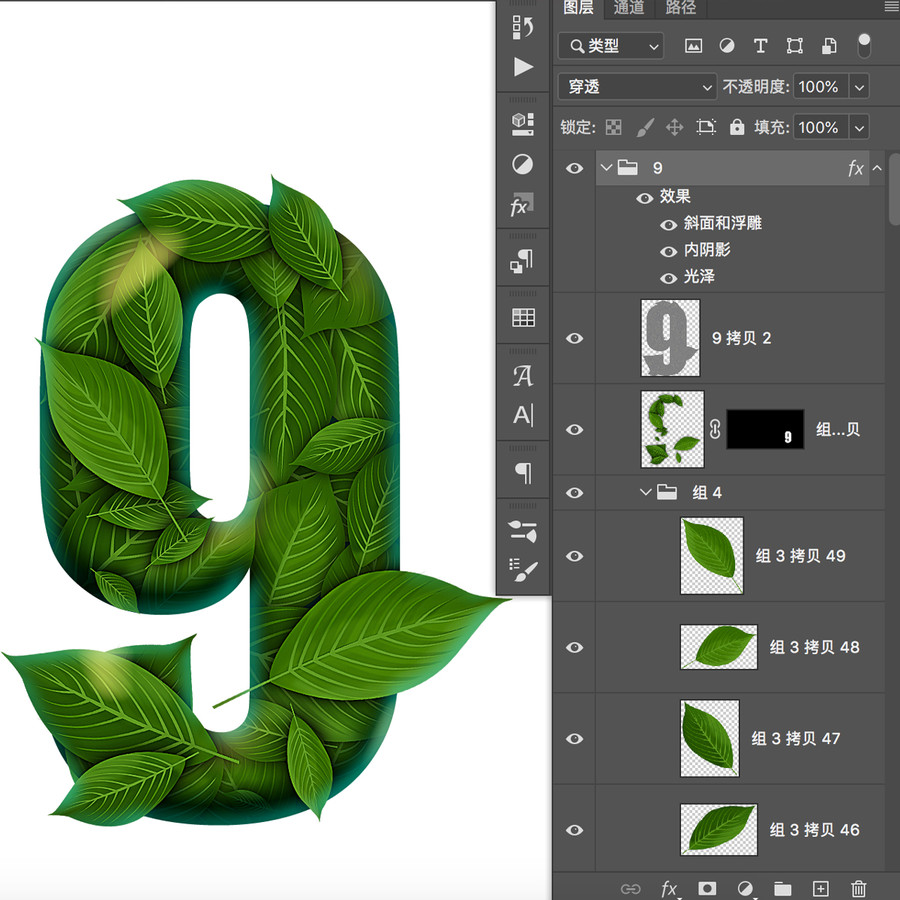
Task: Open the Adjustments panel icon
Action: coord(522,164)
